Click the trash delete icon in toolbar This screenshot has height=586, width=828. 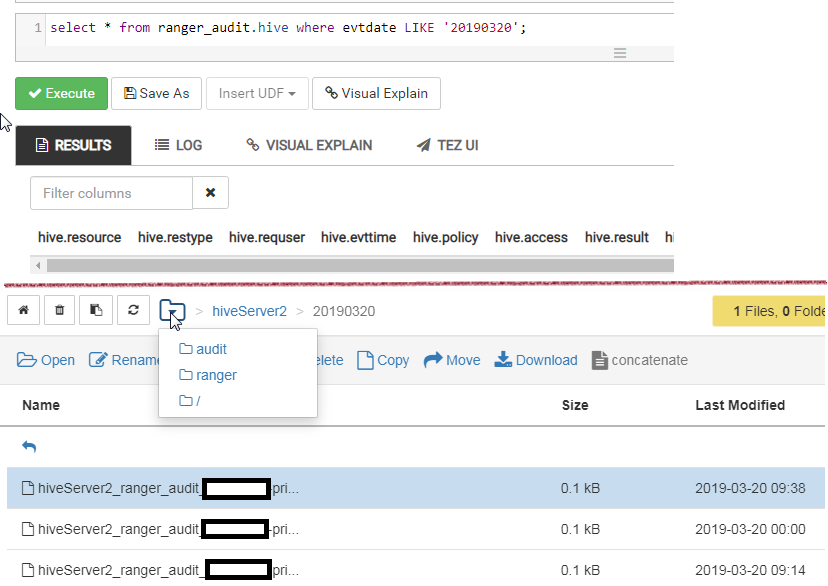pyautogui.click(x=59, y=310)
